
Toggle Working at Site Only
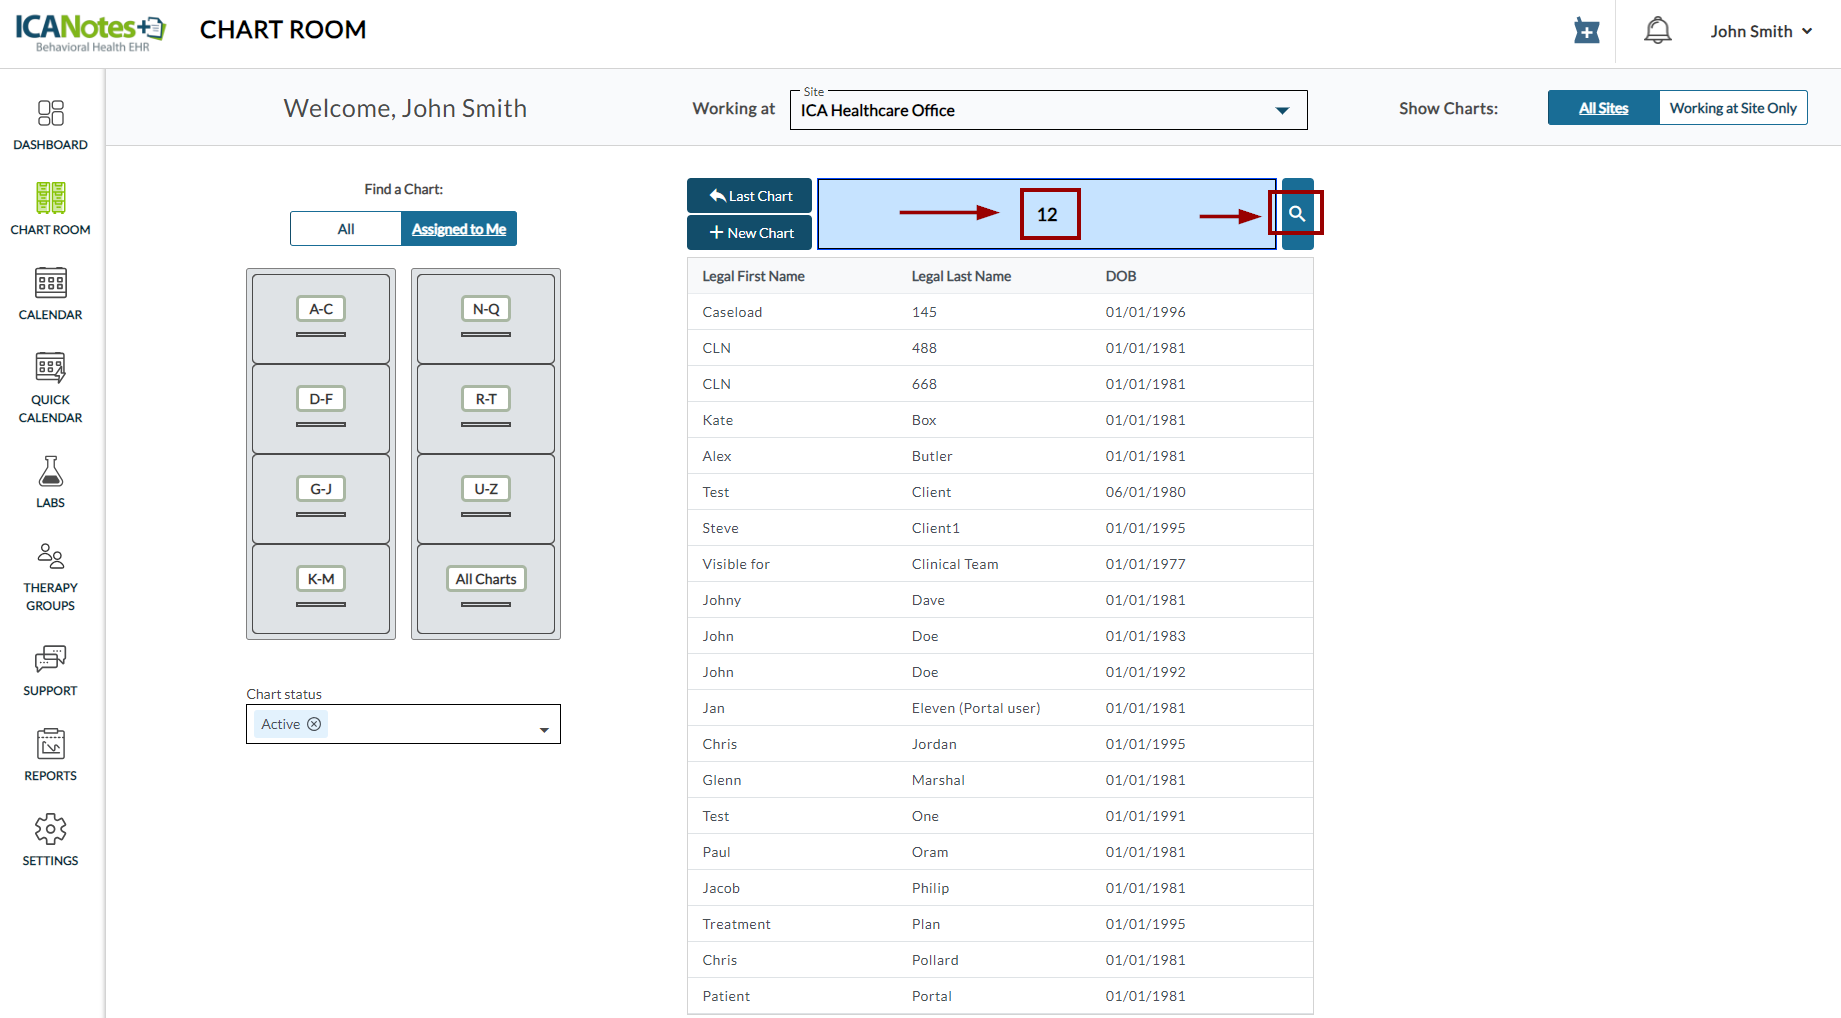point(1732,108)
